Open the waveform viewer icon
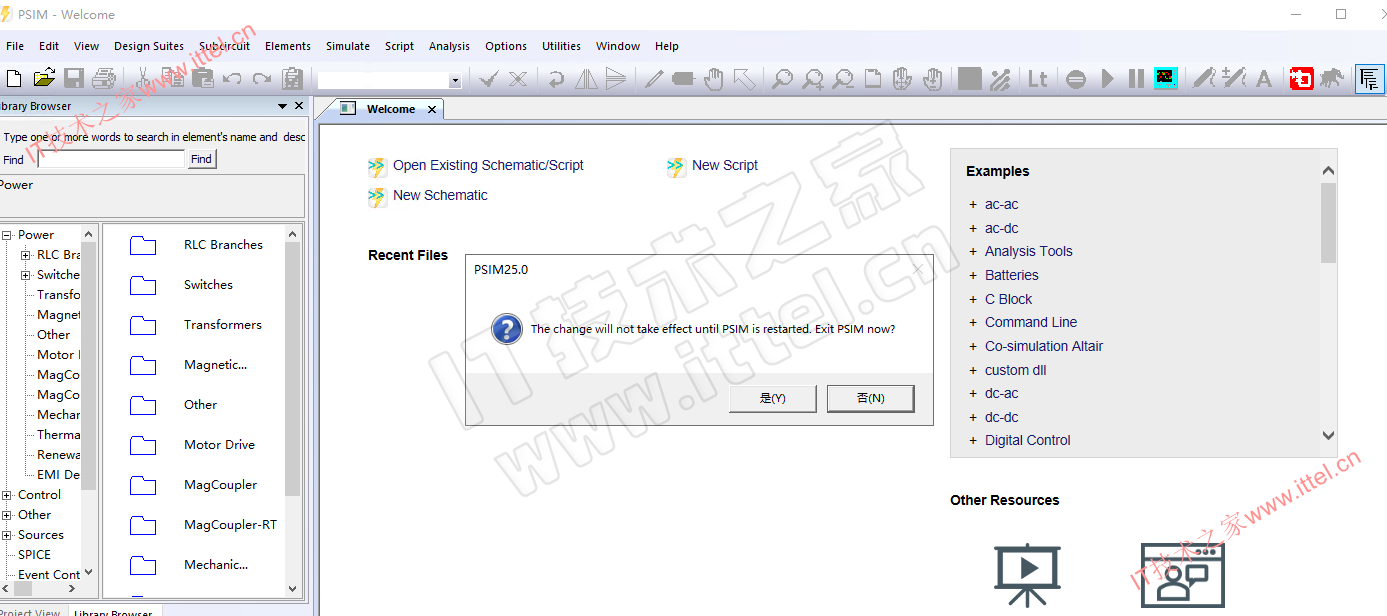This screenshot has height=616, width=1387. [1165, 78]
